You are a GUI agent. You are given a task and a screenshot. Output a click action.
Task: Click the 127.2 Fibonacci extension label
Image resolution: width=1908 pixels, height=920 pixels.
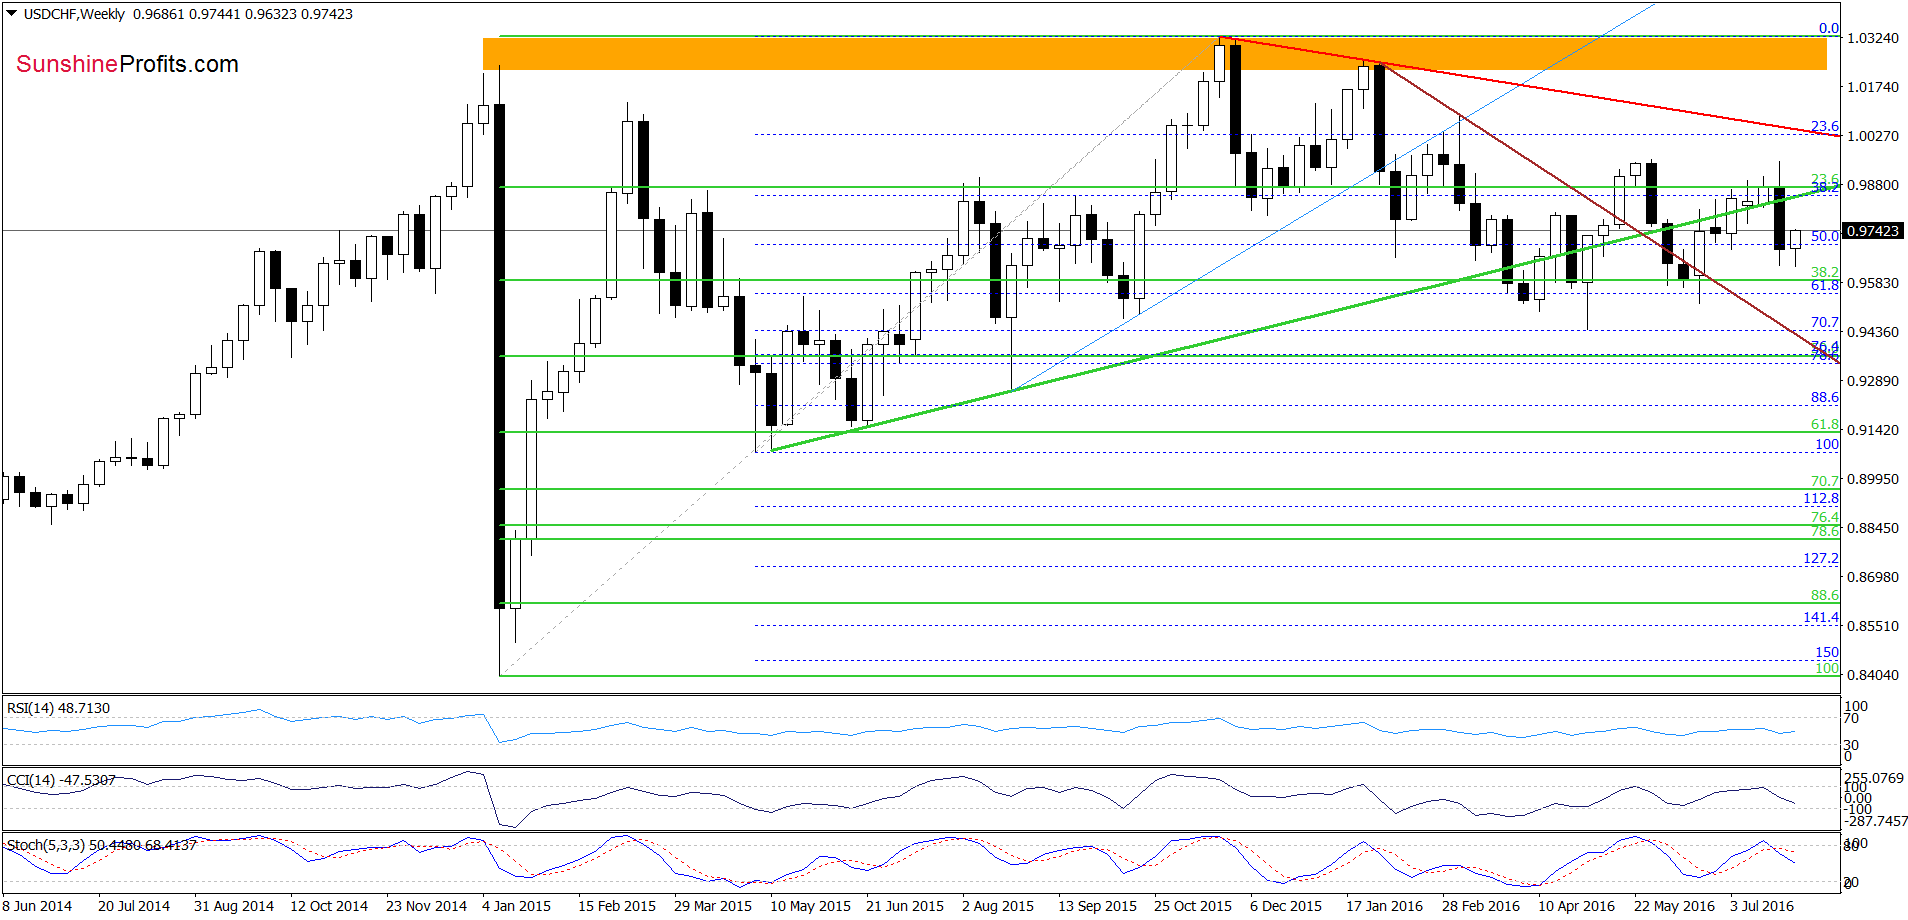(1821, 559)
